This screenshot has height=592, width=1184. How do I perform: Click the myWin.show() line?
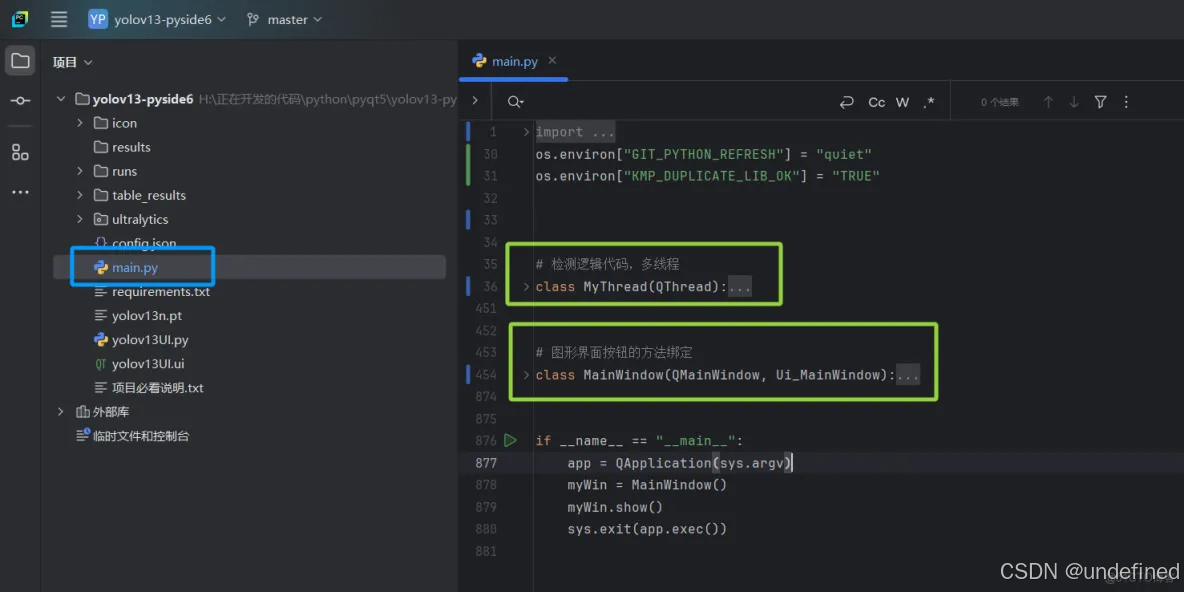(615, 507)
